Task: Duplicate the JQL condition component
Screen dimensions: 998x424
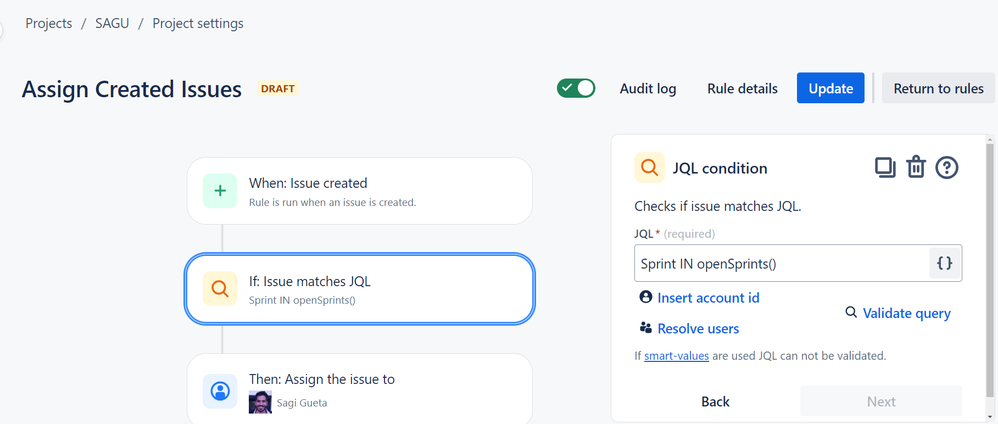Action: (x=885, y=168)
